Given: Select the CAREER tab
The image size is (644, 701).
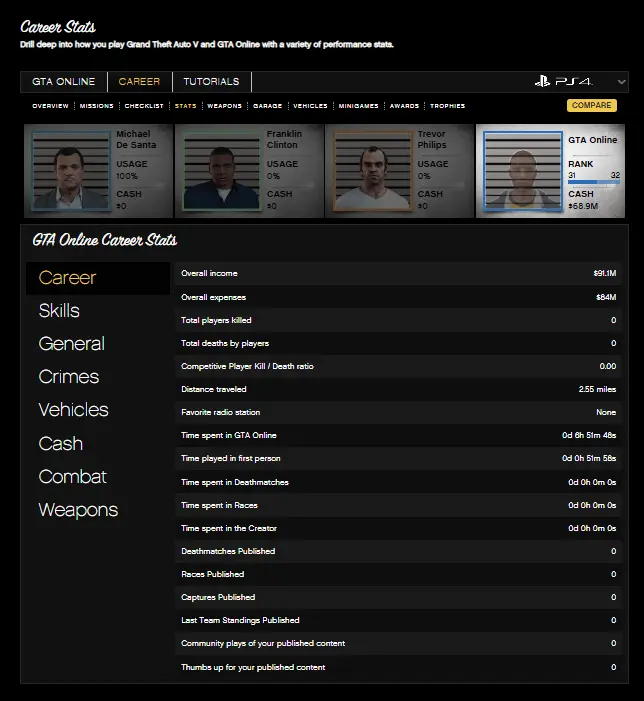Looking at the screenshot, I should point(139,82).
